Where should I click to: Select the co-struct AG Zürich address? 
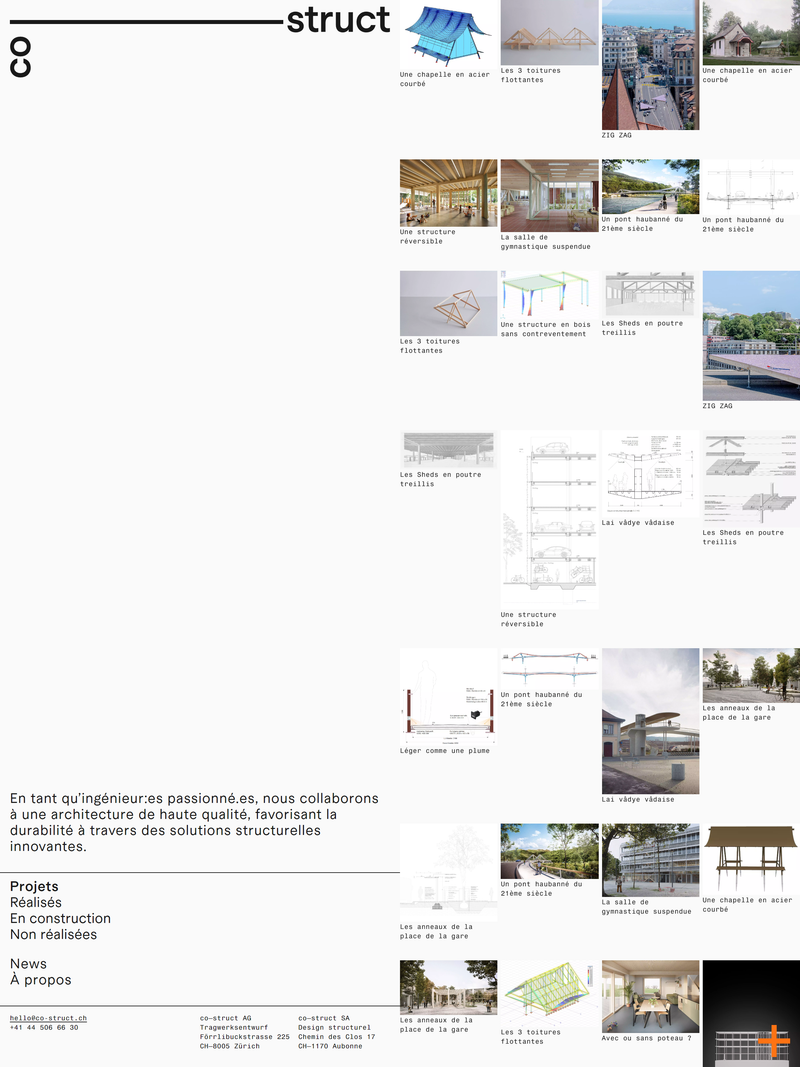[244, 1032]
